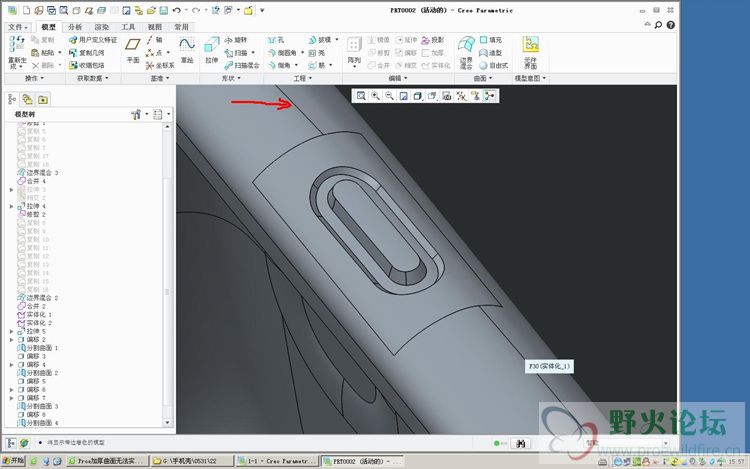Select the Chamfer (倒角) tool

[280, 65]
